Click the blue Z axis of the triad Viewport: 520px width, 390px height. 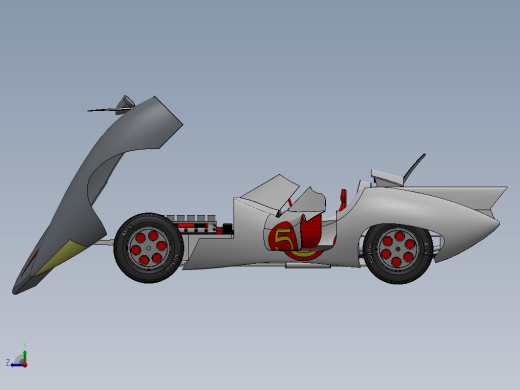[16, 365]
